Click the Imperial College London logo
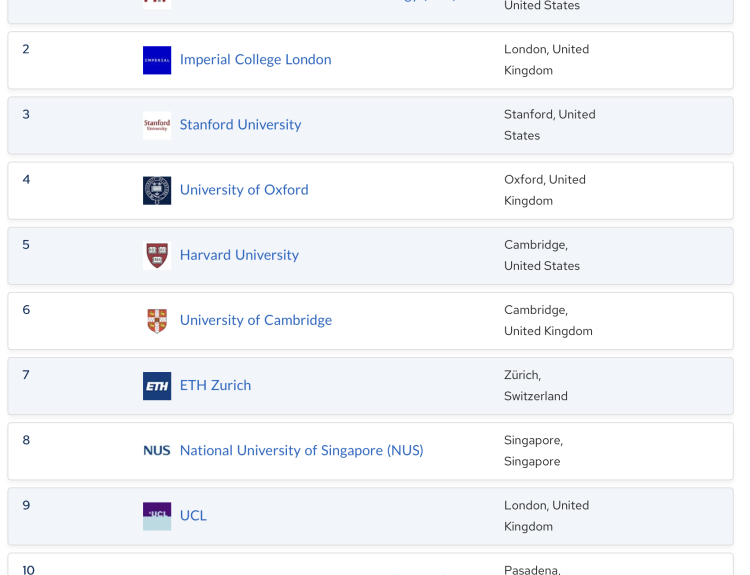 [x=157, y=60]
